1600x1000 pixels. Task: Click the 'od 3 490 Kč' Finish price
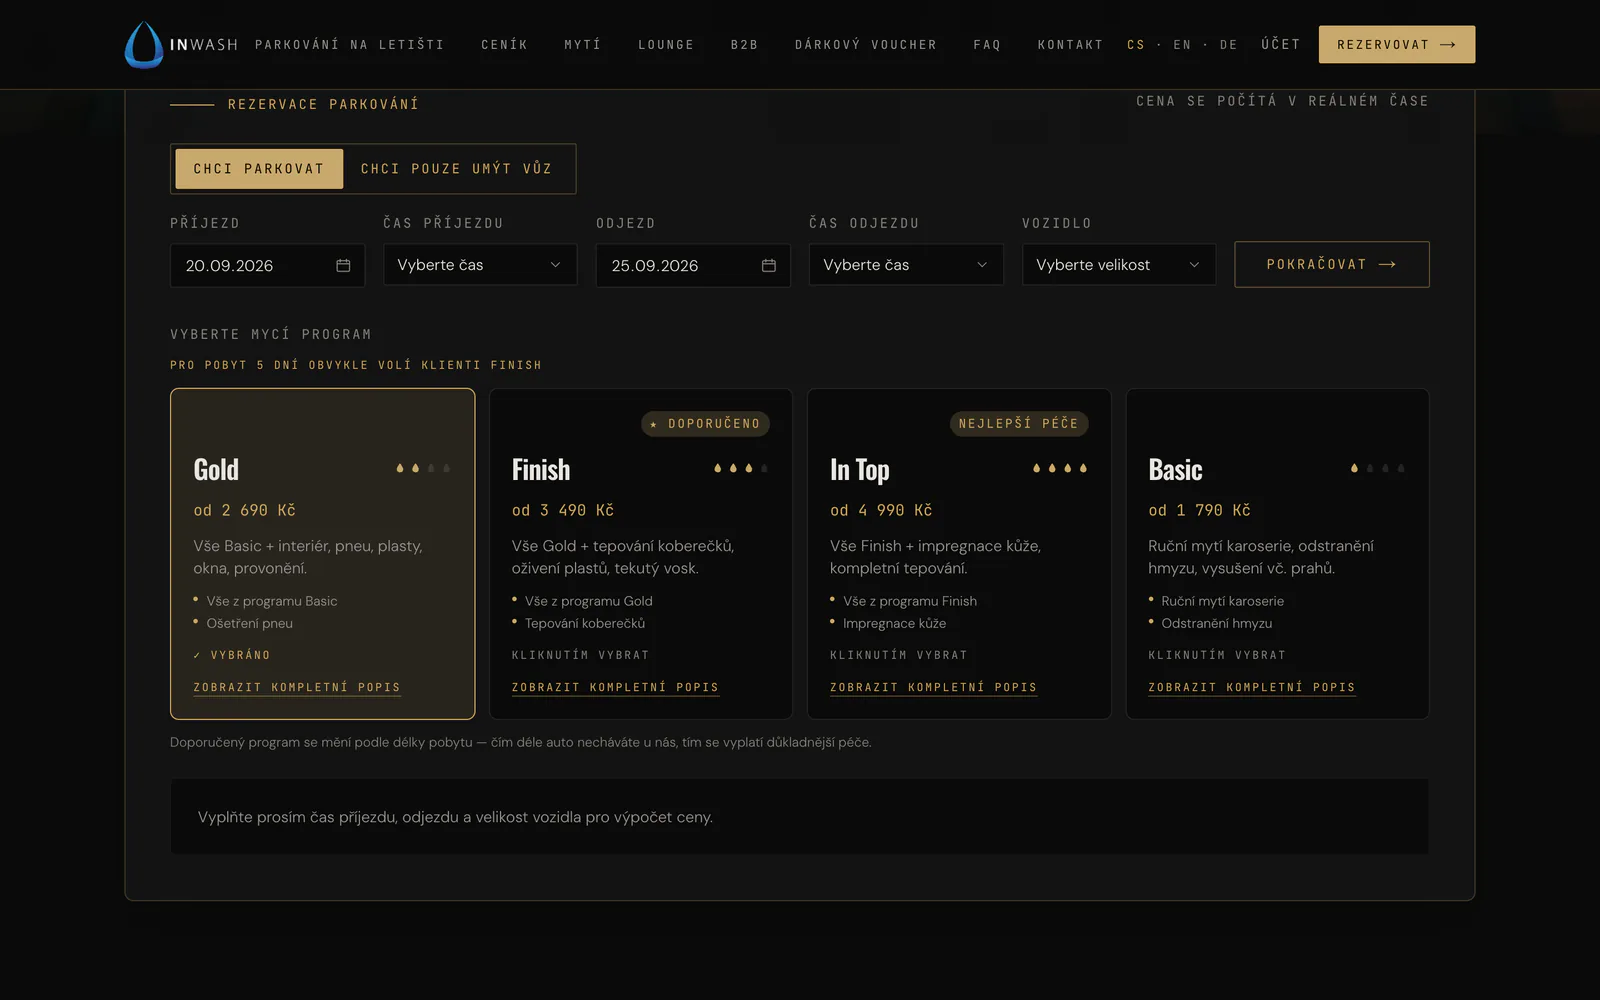(563, 511)
